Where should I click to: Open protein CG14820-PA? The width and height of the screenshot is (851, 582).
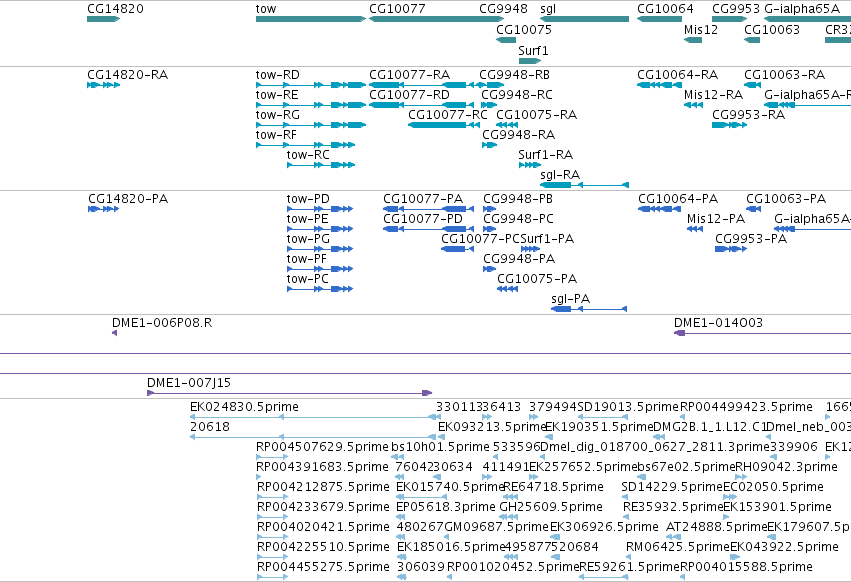(x=103, y=209)
